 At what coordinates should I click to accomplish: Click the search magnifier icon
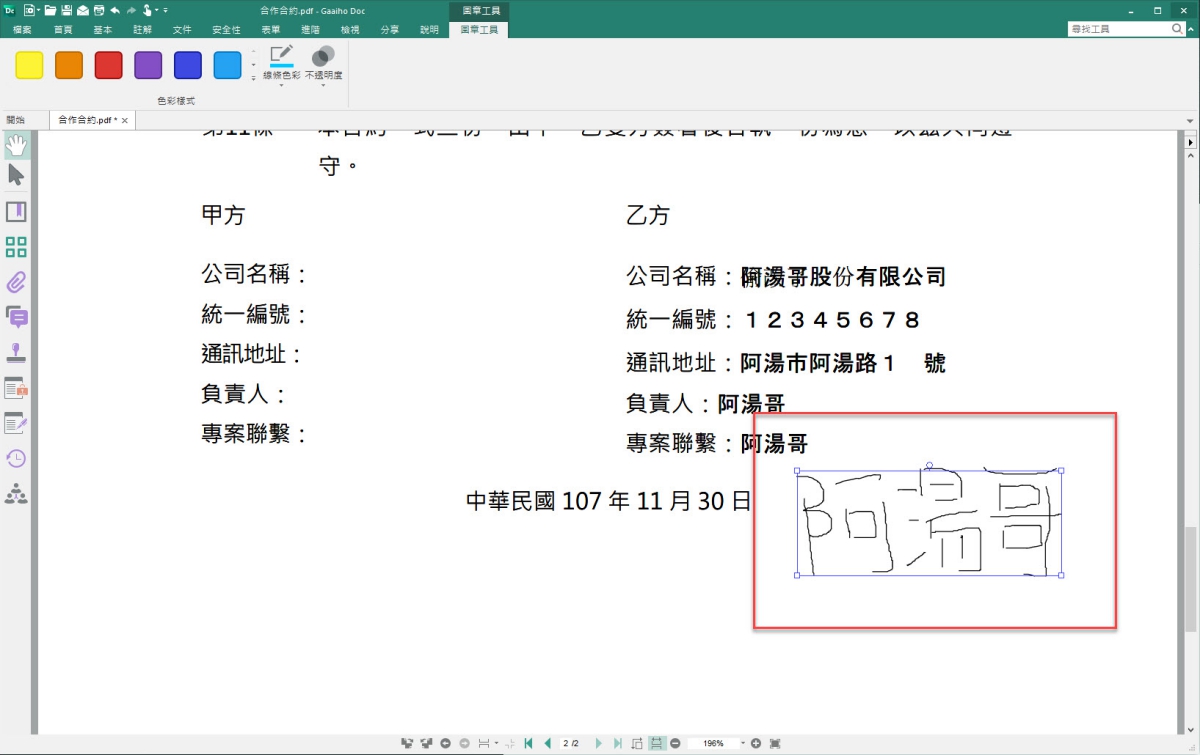click(x=1178, y=29)
